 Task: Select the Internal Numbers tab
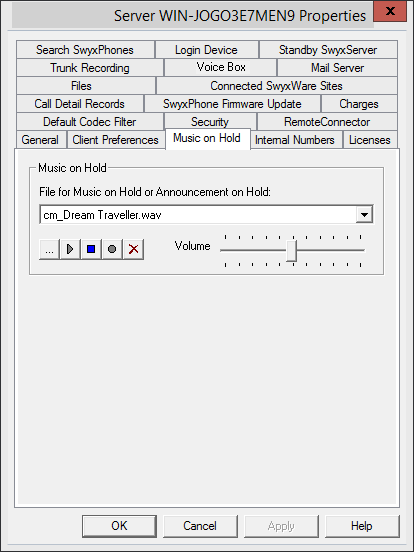(295, 140)
